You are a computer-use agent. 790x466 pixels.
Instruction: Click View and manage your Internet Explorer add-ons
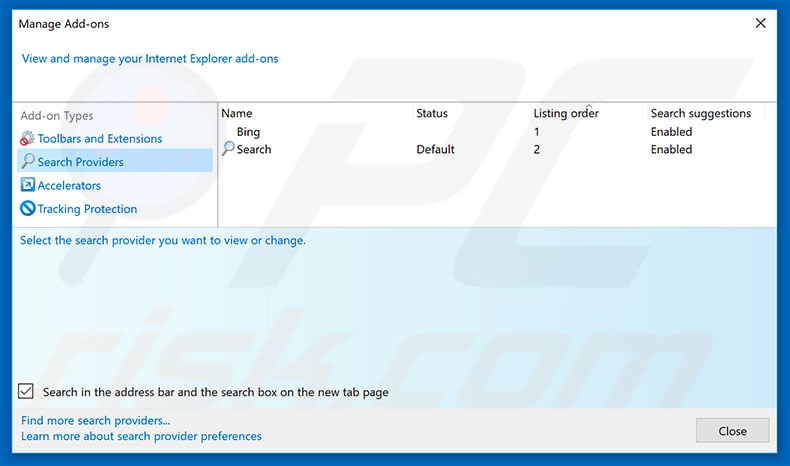click(x=150, y=58)
